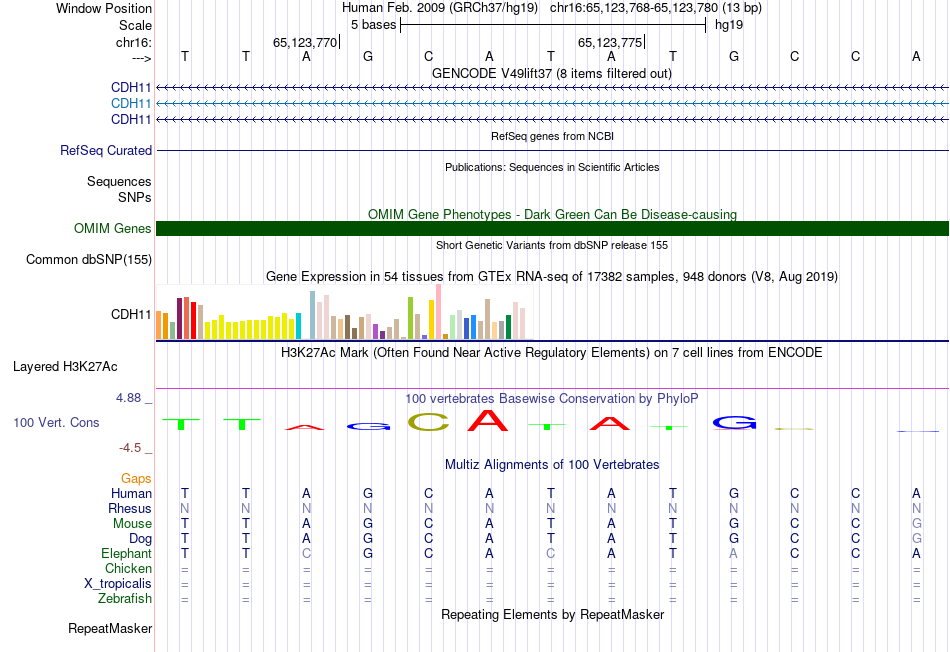Screen dimensions: 950x652
Task: Click the 'Human Feb. 2009 (GRCh37/hg19)' assembly text
Action: point(440,8)
